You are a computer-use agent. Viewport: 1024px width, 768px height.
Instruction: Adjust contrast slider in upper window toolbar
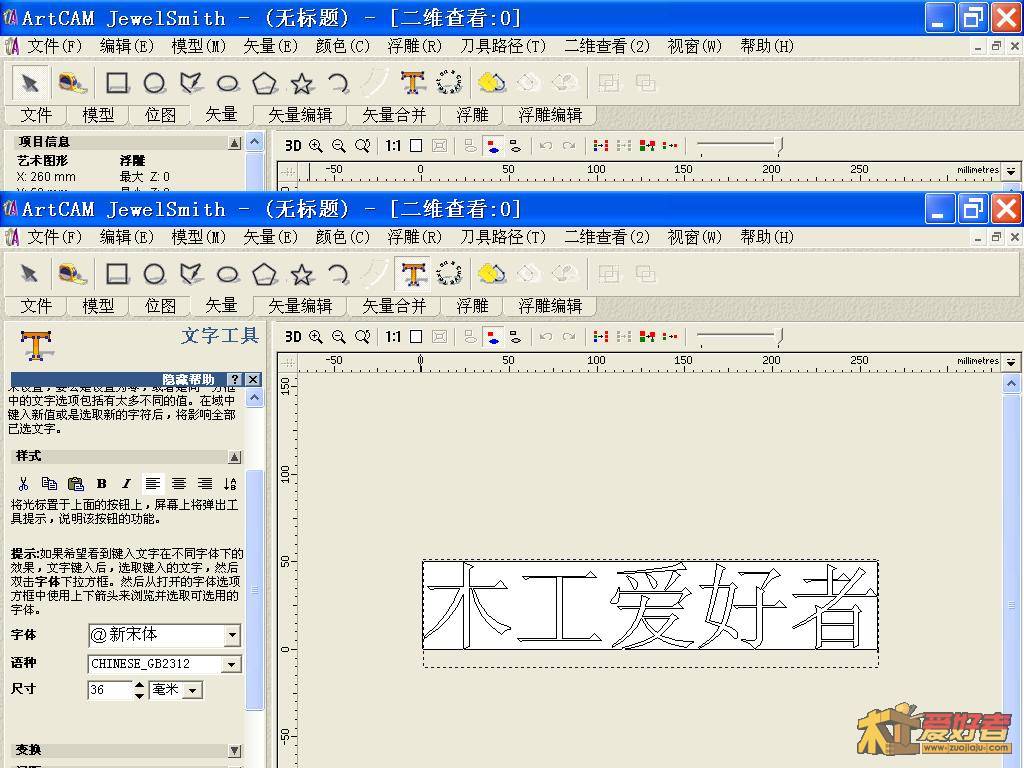[780, 146]
